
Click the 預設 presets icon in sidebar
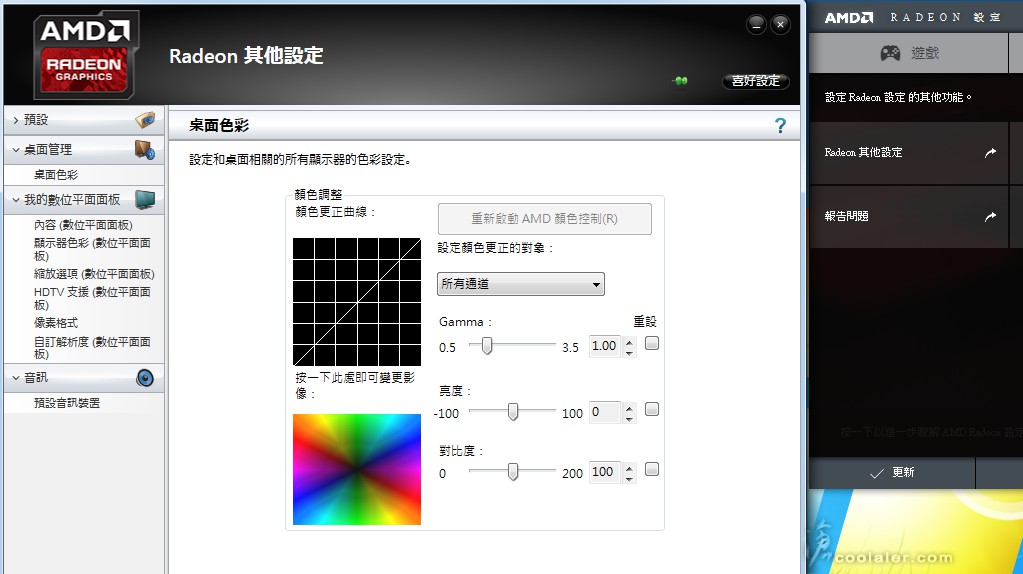coord(145,119)
